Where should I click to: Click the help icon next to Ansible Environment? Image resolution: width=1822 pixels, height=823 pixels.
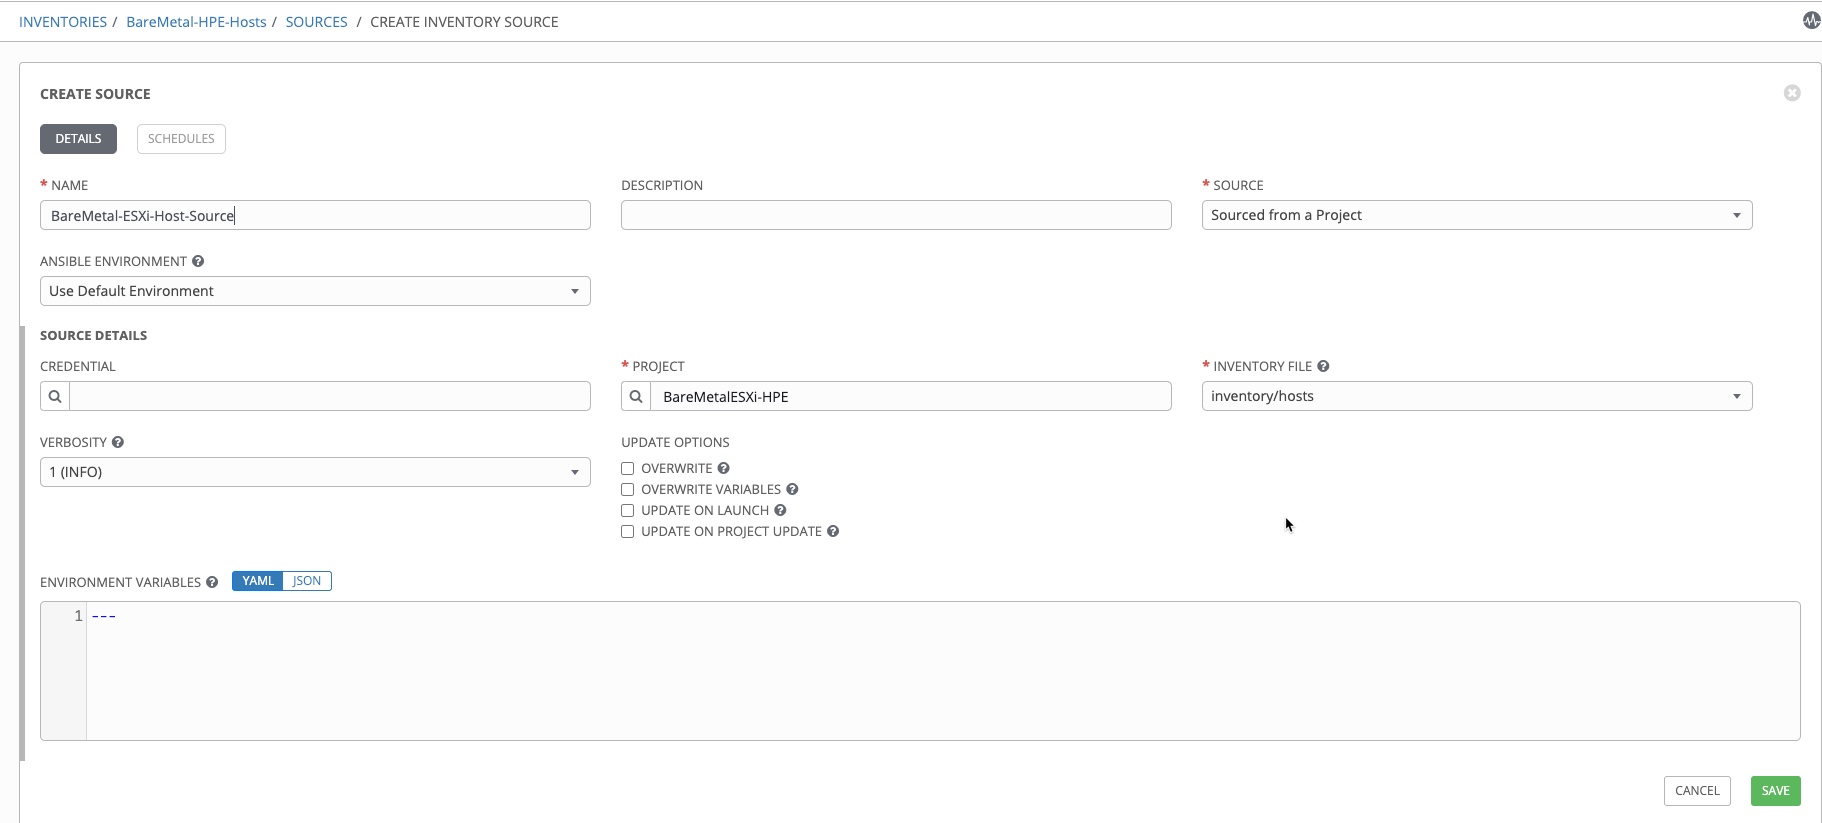(x=198, y=261)
